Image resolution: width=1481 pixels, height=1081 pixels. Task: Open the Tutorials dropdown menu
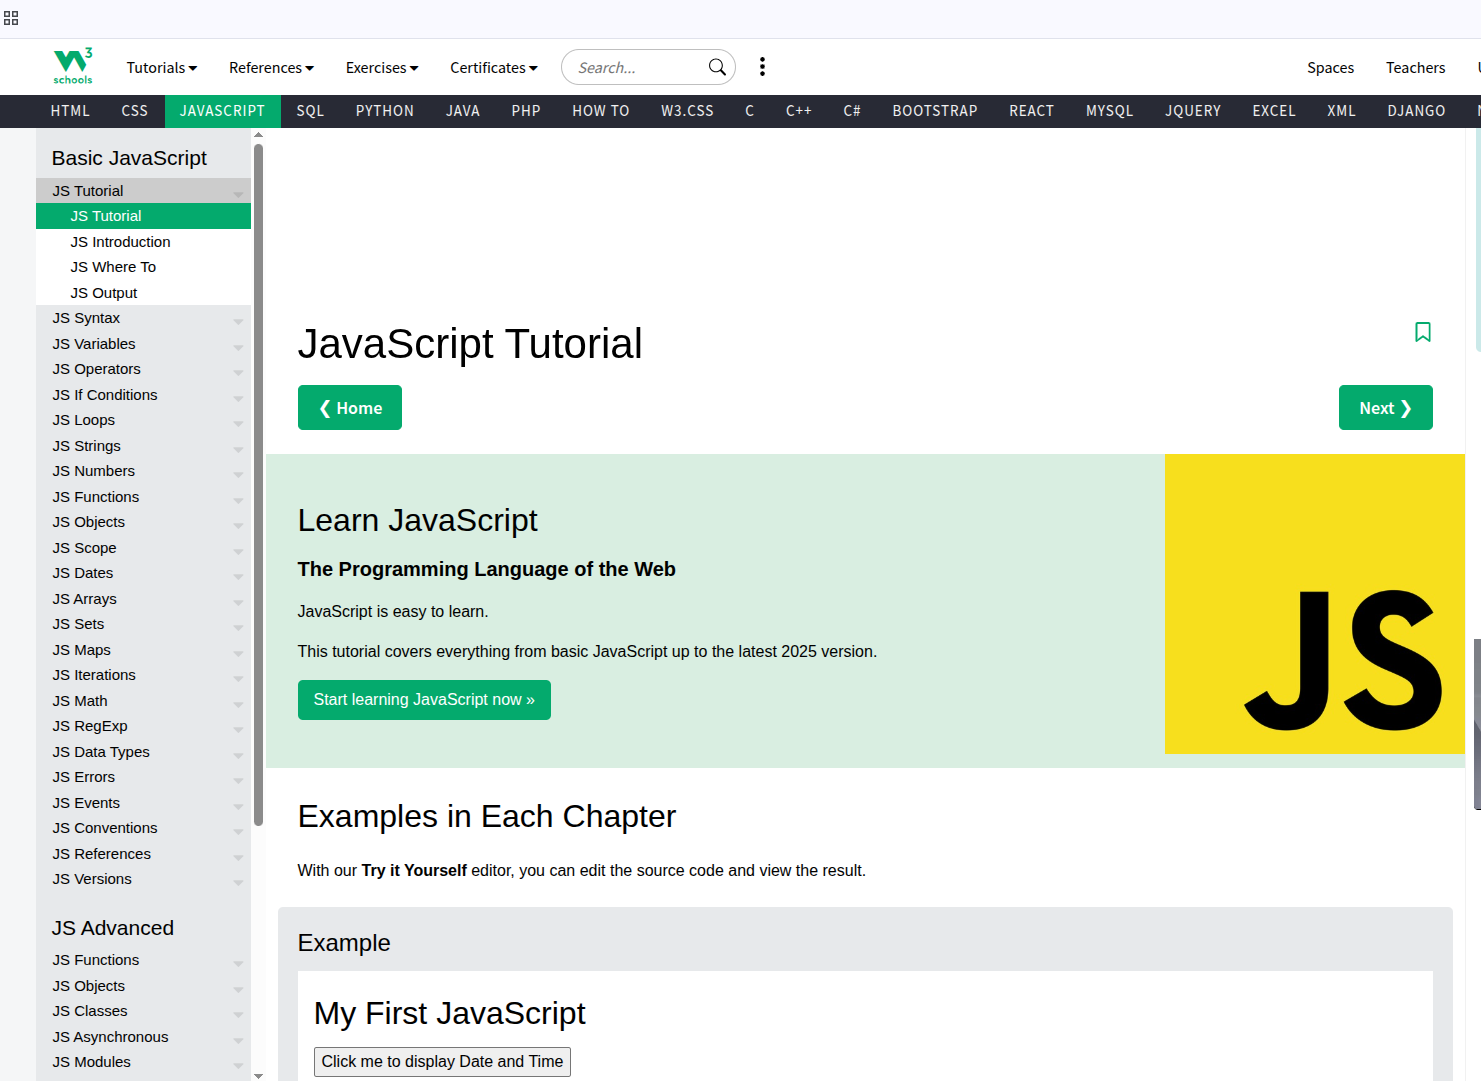click(x=161, y=68)
